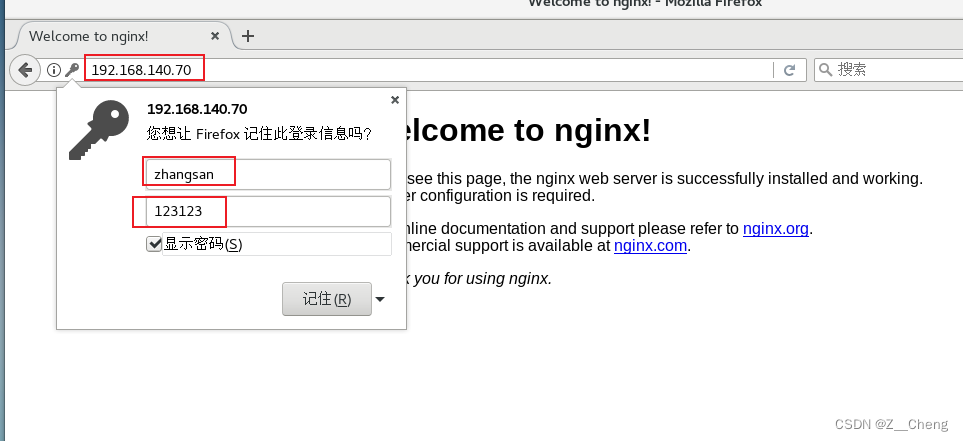The height and width of the screenshot is (441, 963).
Task: Dismiss the save login popup
Action: (395, 100)
